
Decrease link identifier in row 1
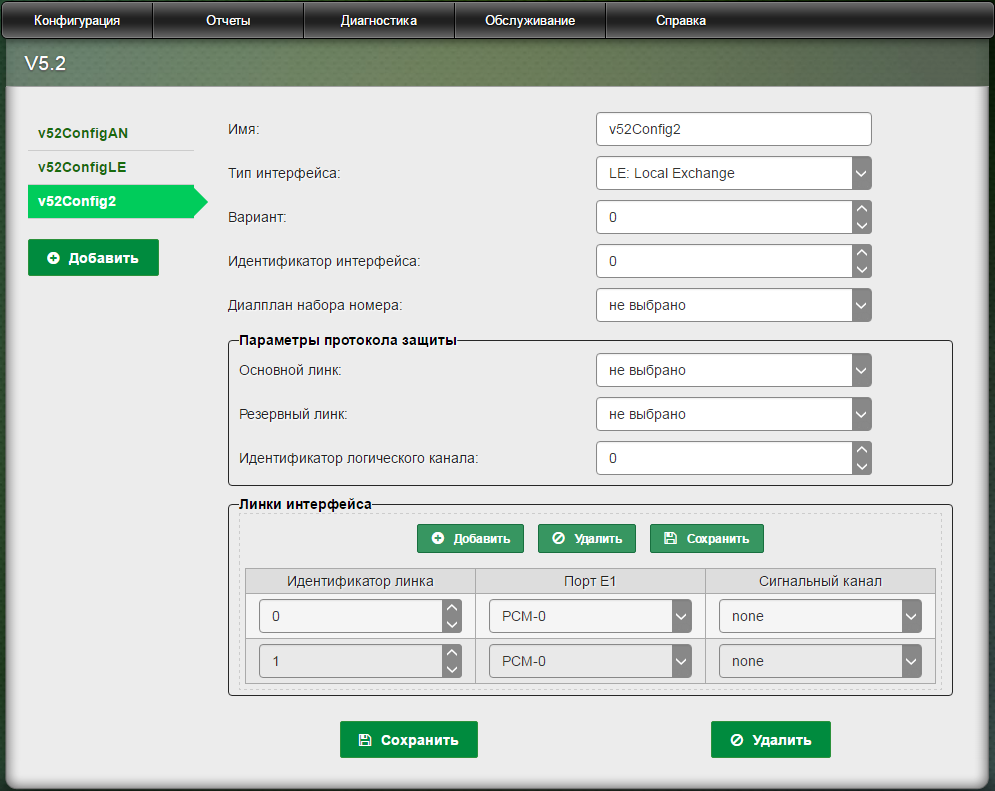(x=452, y=669)
